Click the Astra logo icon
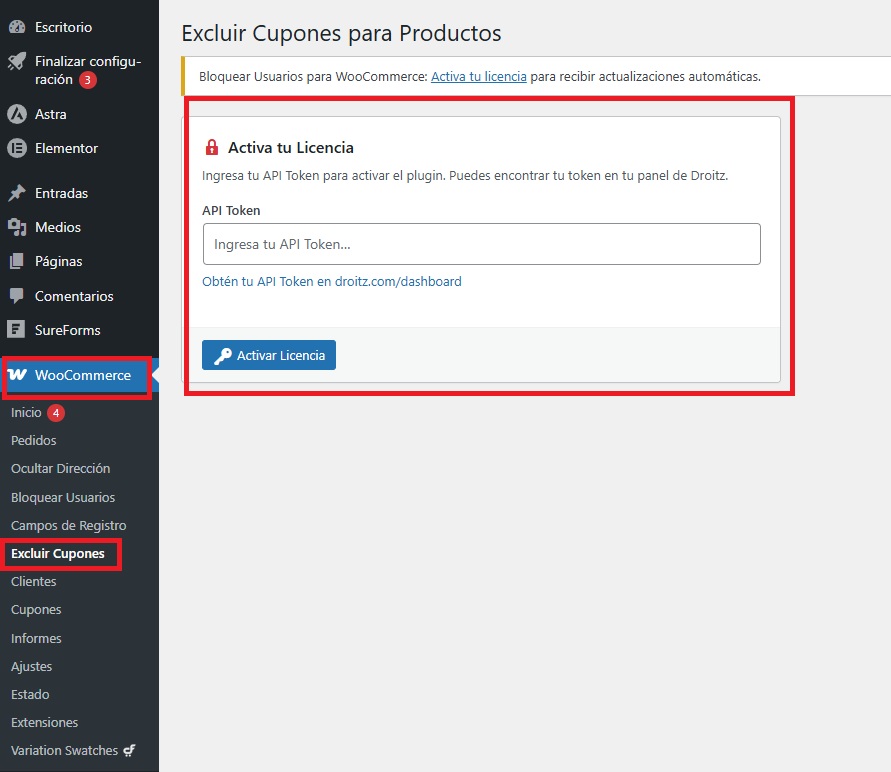 pos(16,114)
